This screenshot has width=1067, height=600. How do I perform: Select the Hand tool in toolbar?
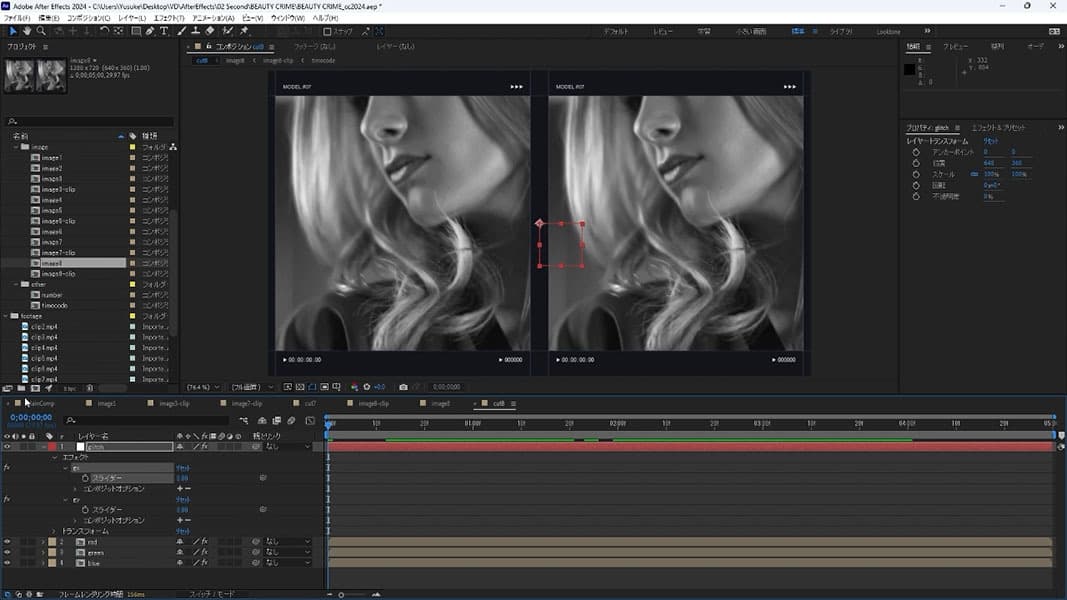pyautogui.click(x=27, y=31)
